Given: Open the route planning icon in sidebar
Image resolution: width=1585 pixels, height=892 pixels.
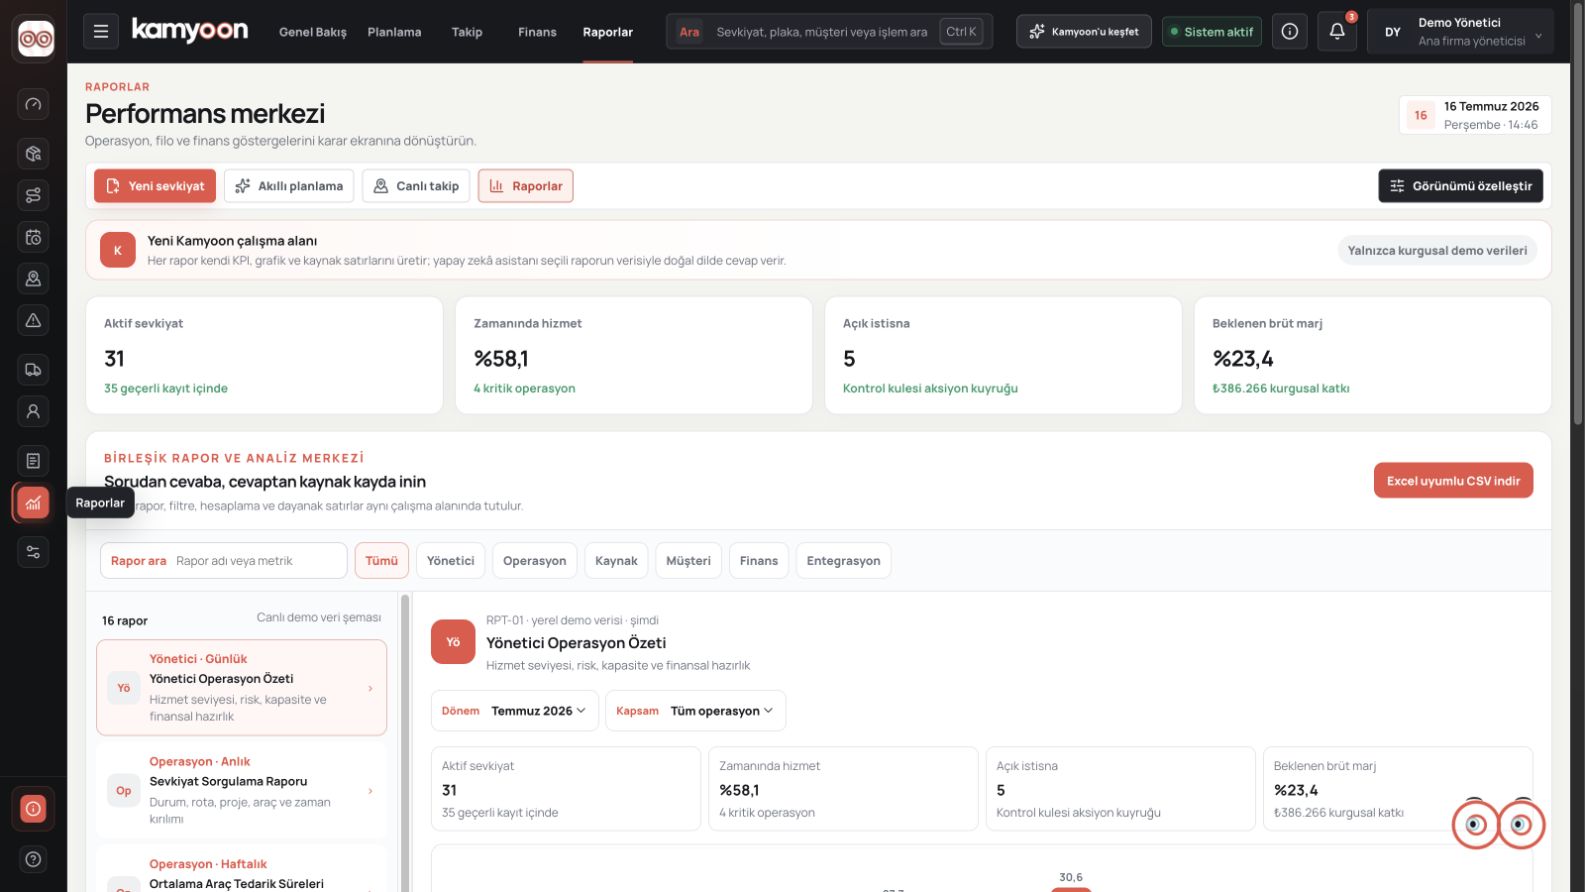Looking at the screenshot, I should 33,195.
